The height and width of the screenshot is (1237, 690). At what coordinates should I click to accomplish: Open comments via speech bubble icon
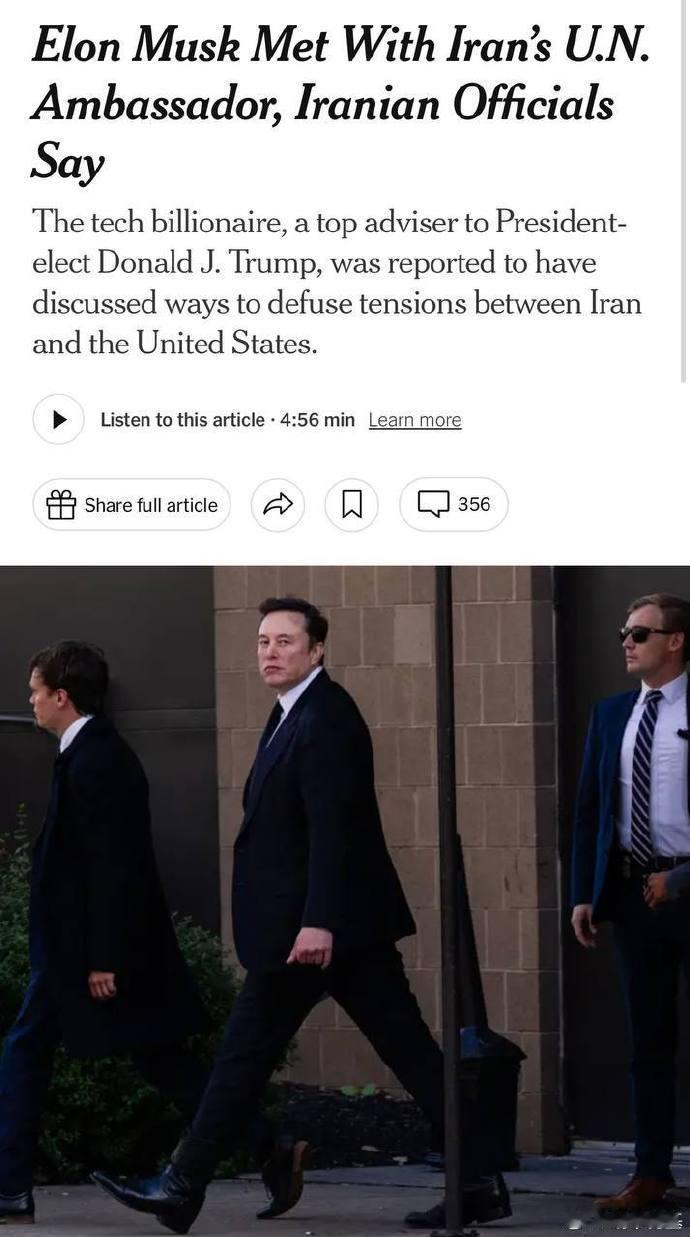[433, 504]
